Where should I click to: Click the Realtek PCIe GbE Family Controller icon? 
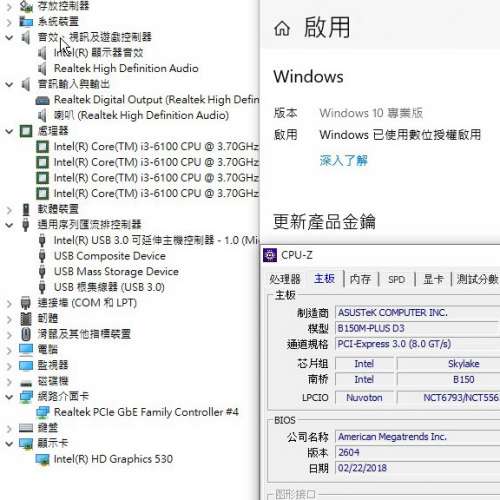click(42, 413)
